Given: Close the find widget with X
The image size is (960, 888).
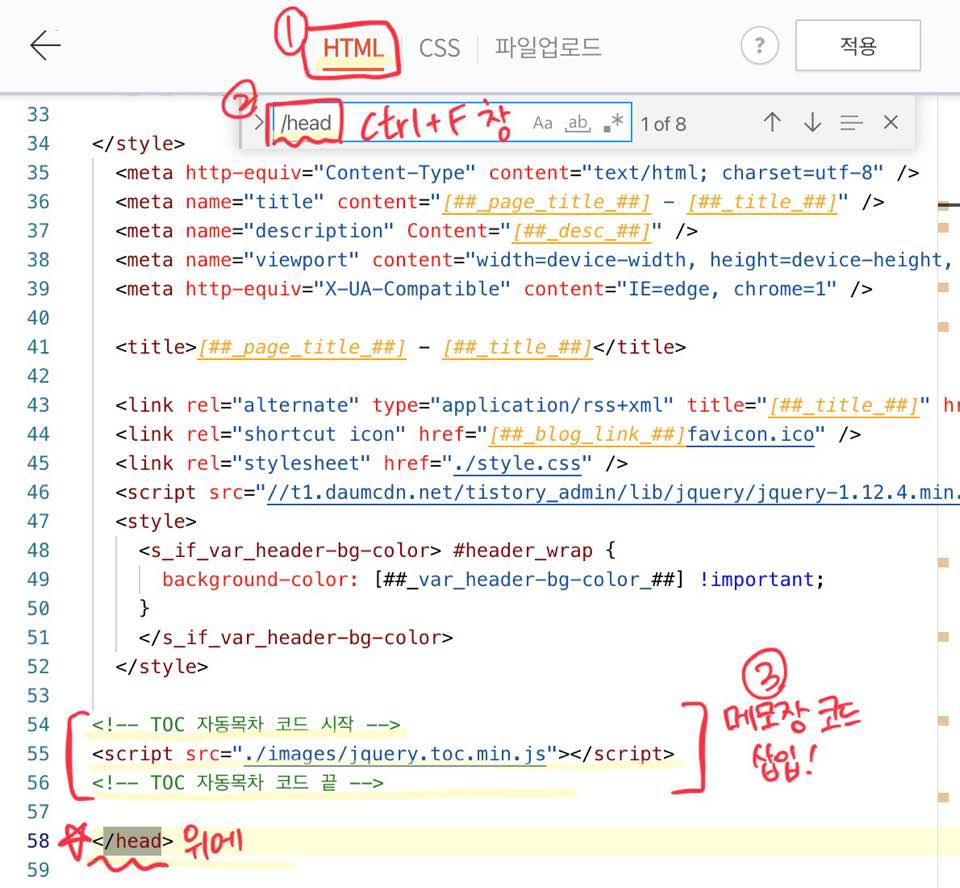Looking at the screenshot, I should pos(891,122).
